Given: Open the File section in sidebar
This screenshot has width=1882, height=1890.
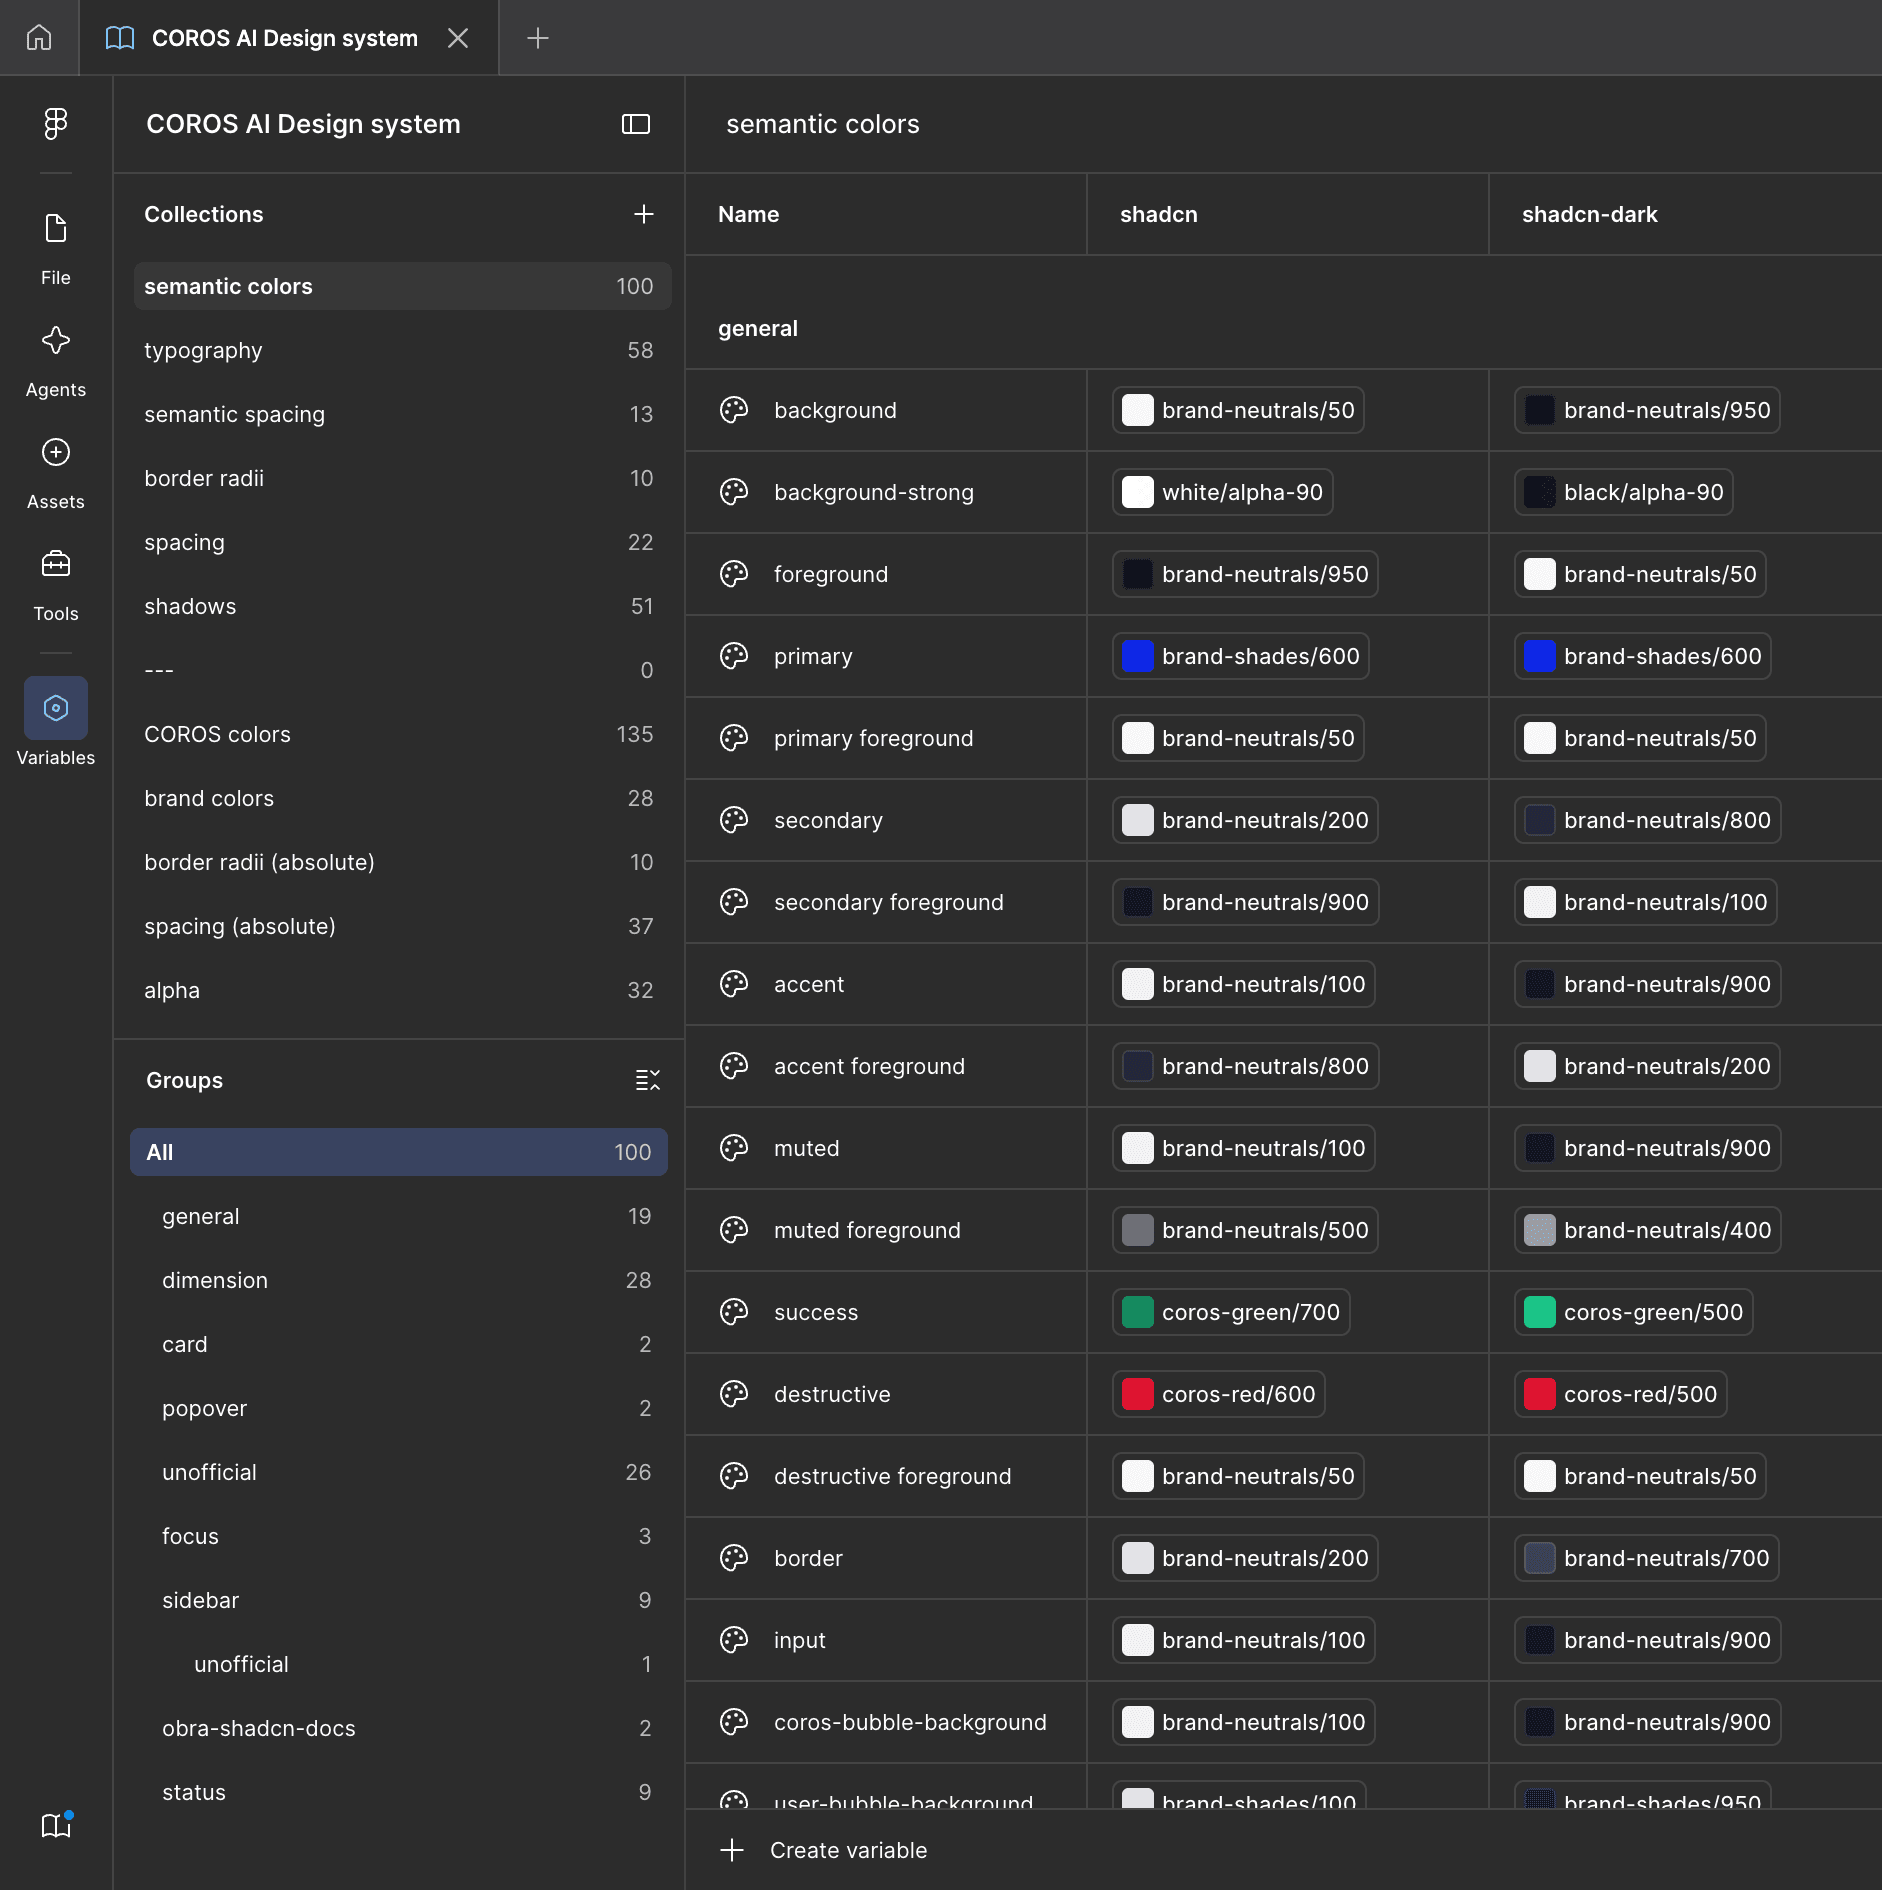Looking at the screenshot, I should pyautogui.click(x=56, y=250).
